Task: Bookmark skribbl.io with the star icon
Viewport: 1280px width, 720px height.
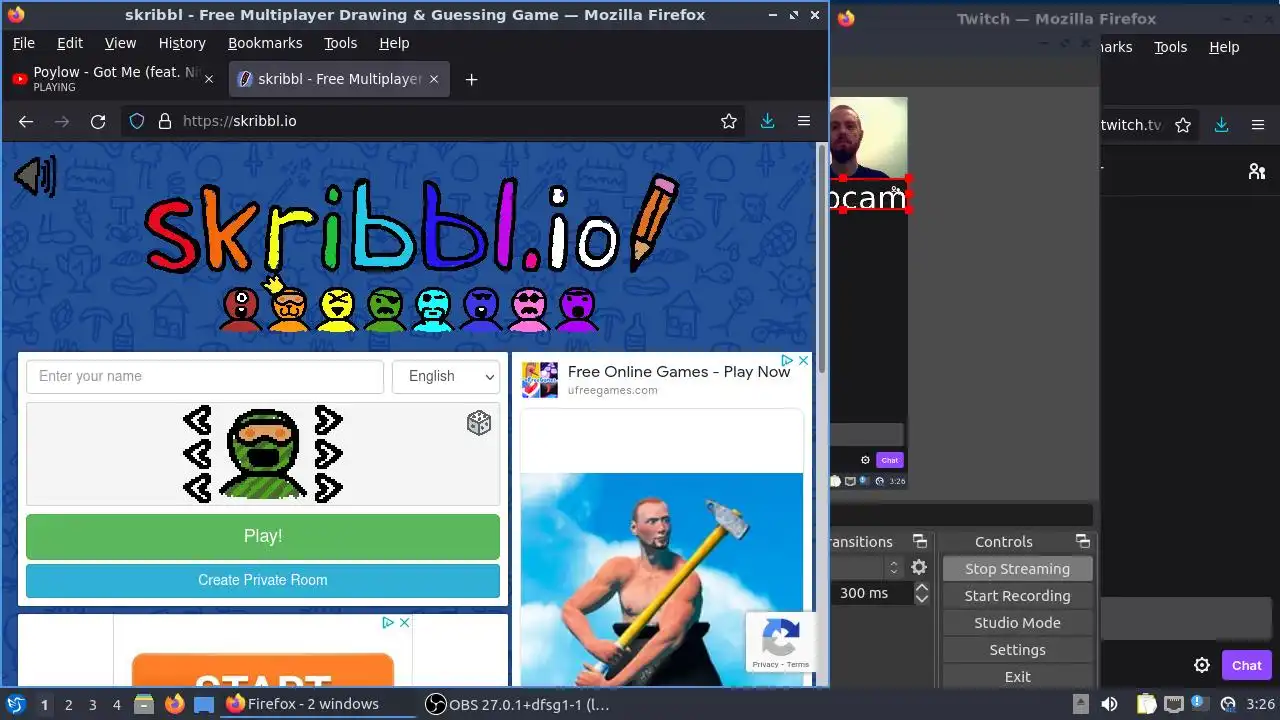Action: click(729, 121)
